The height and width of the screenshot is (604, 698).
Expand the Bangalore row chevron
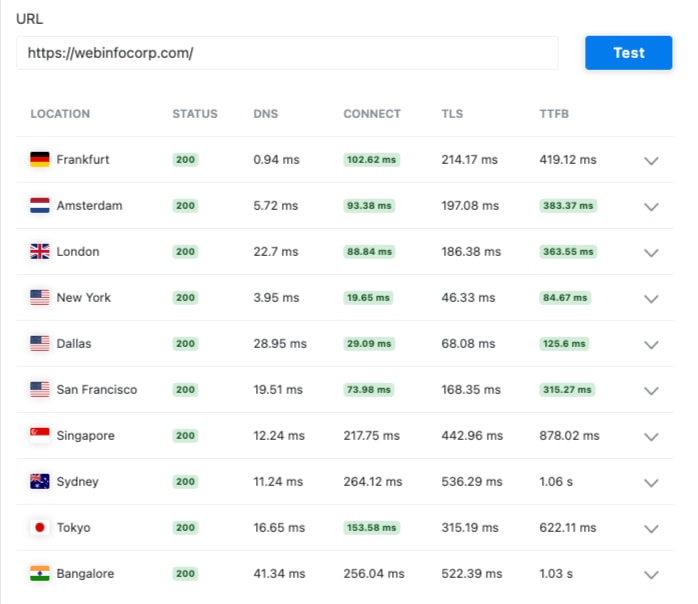(651, 575)
